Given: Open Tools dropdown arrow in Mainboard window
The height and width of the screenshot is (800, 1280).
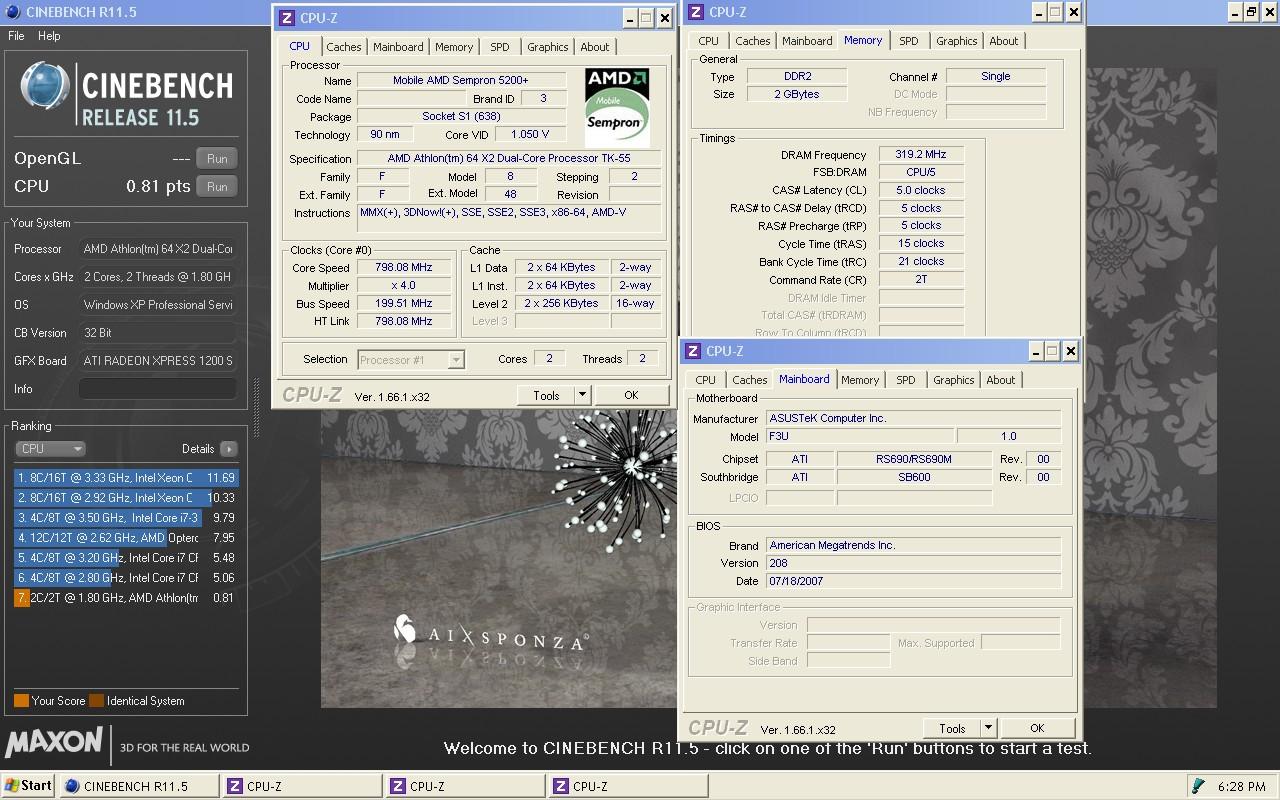Looking at the screenshot, I should point(988,728).
